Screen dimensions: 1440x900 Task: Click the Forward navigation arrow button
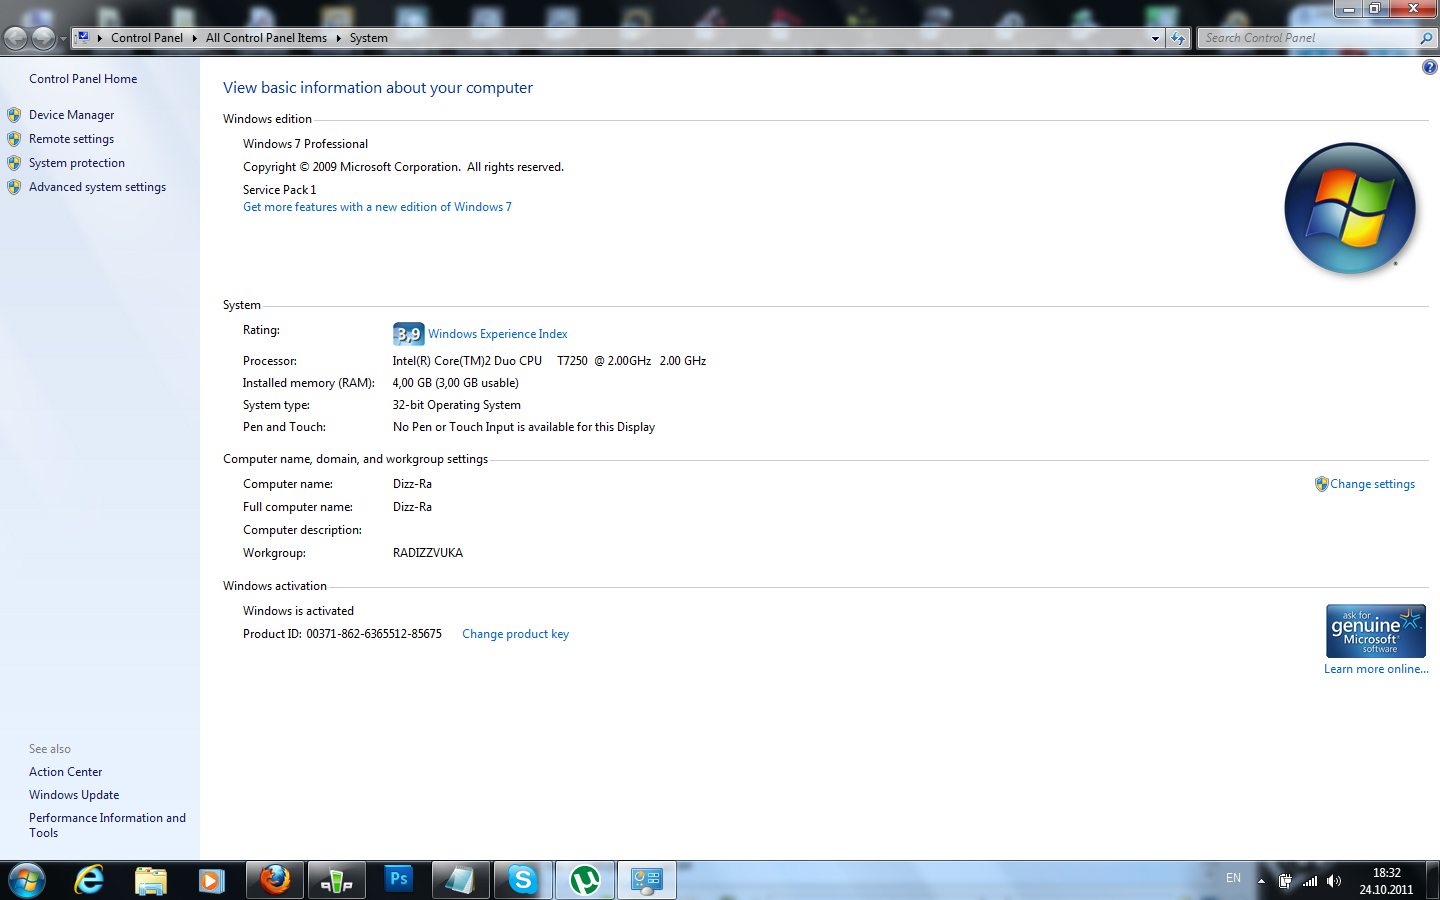pos(43,38)
